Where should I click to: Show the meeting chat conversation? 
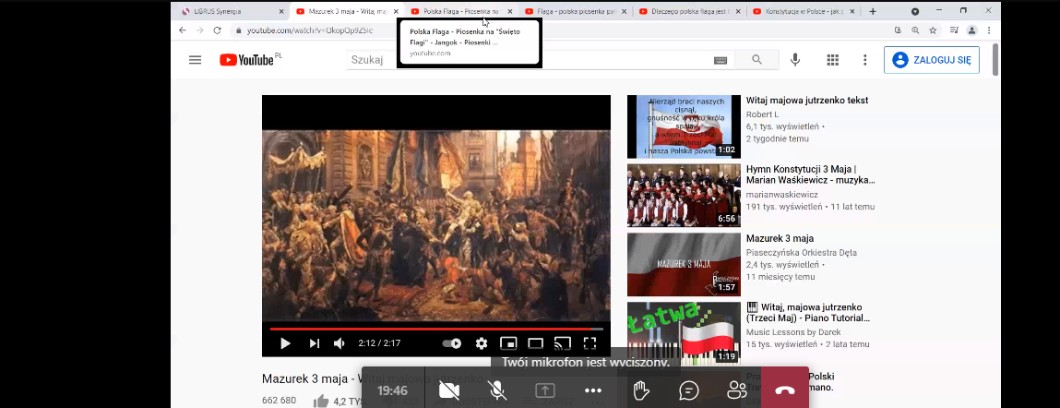coord(689,390)
